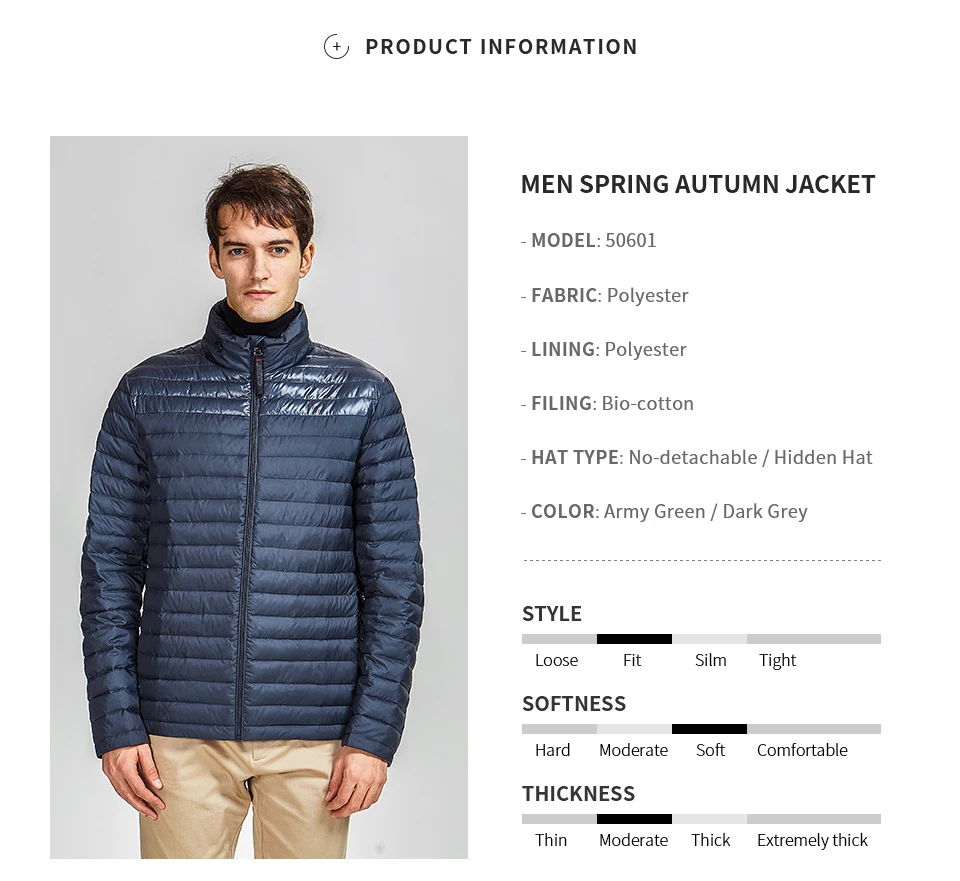
Task: Select the black Moderate segment on Thickness bar
Action: point(634,819)
